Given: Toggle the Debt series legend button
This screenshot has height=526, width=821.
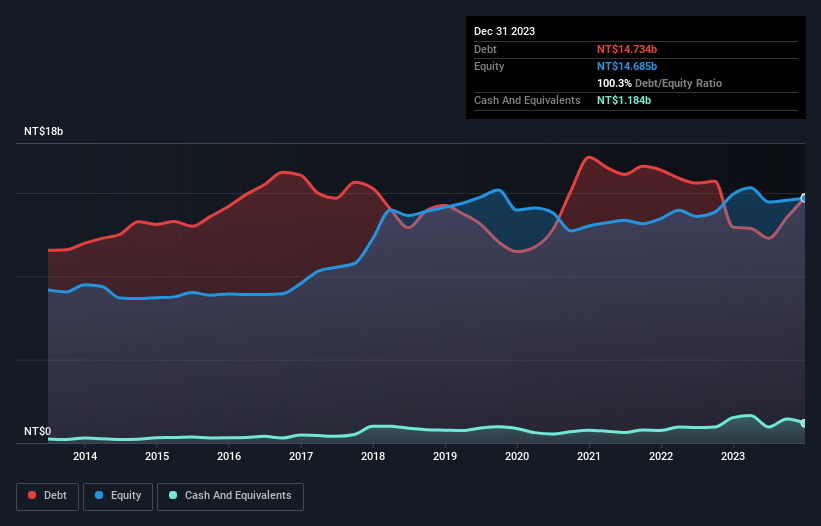Looking at the screenshot, I should pyautogui.click(x=48, y=496).
